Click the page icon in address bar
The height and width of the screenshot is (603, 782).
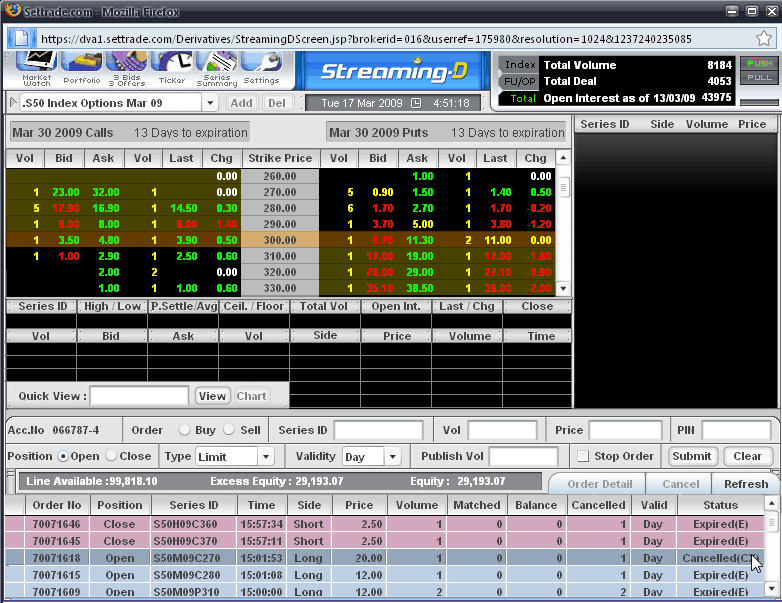coord(21,38)
